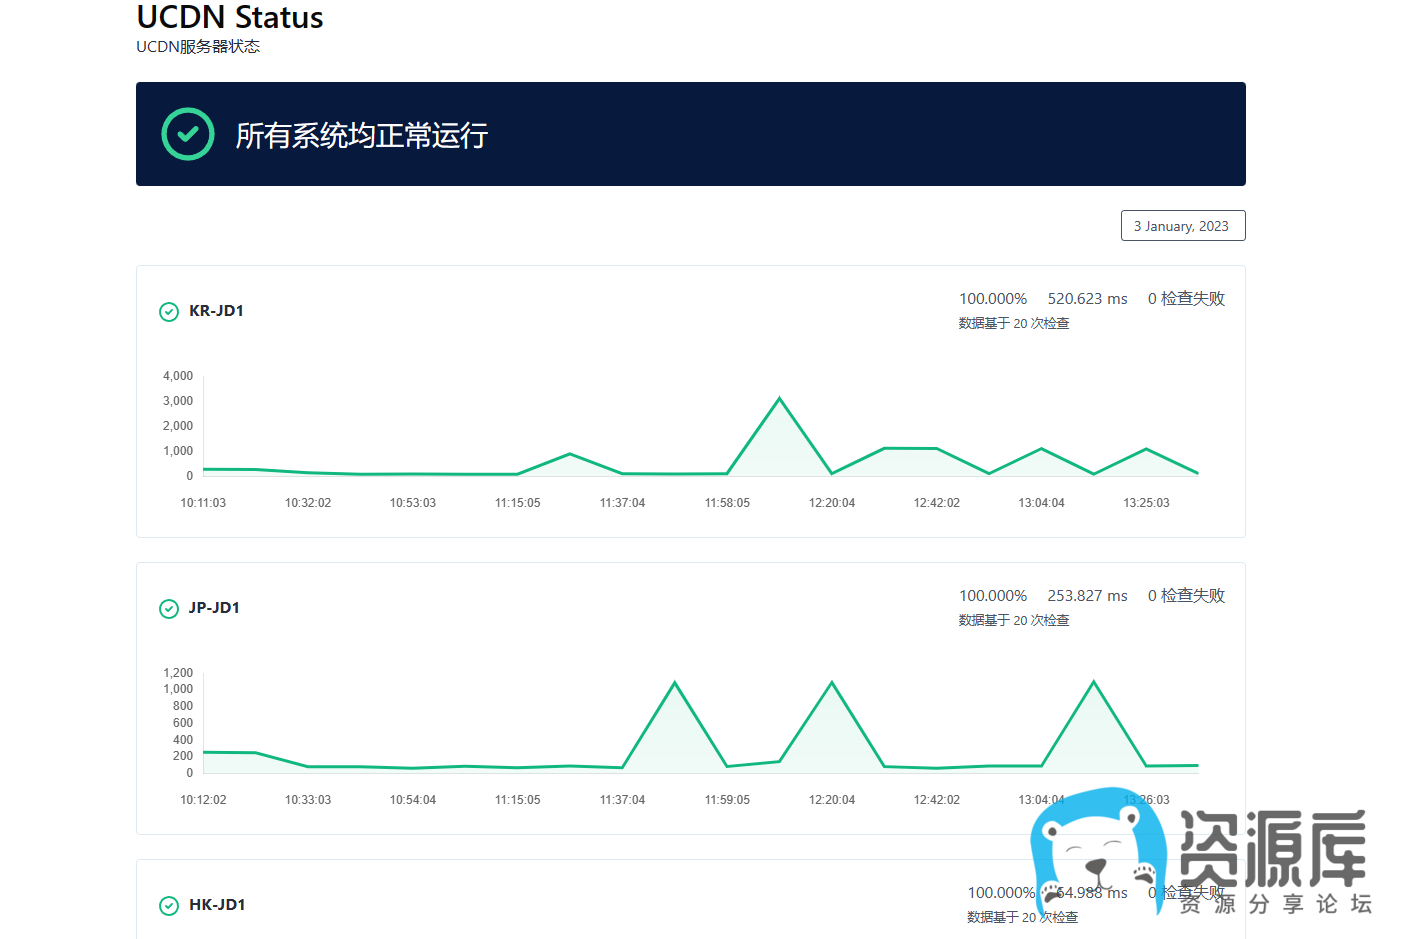The width and height of the screenshot is (1407, 939).
Task: Click the JP-JD1 chart peak at 12:20:04
Action: [x=832, y=683]
